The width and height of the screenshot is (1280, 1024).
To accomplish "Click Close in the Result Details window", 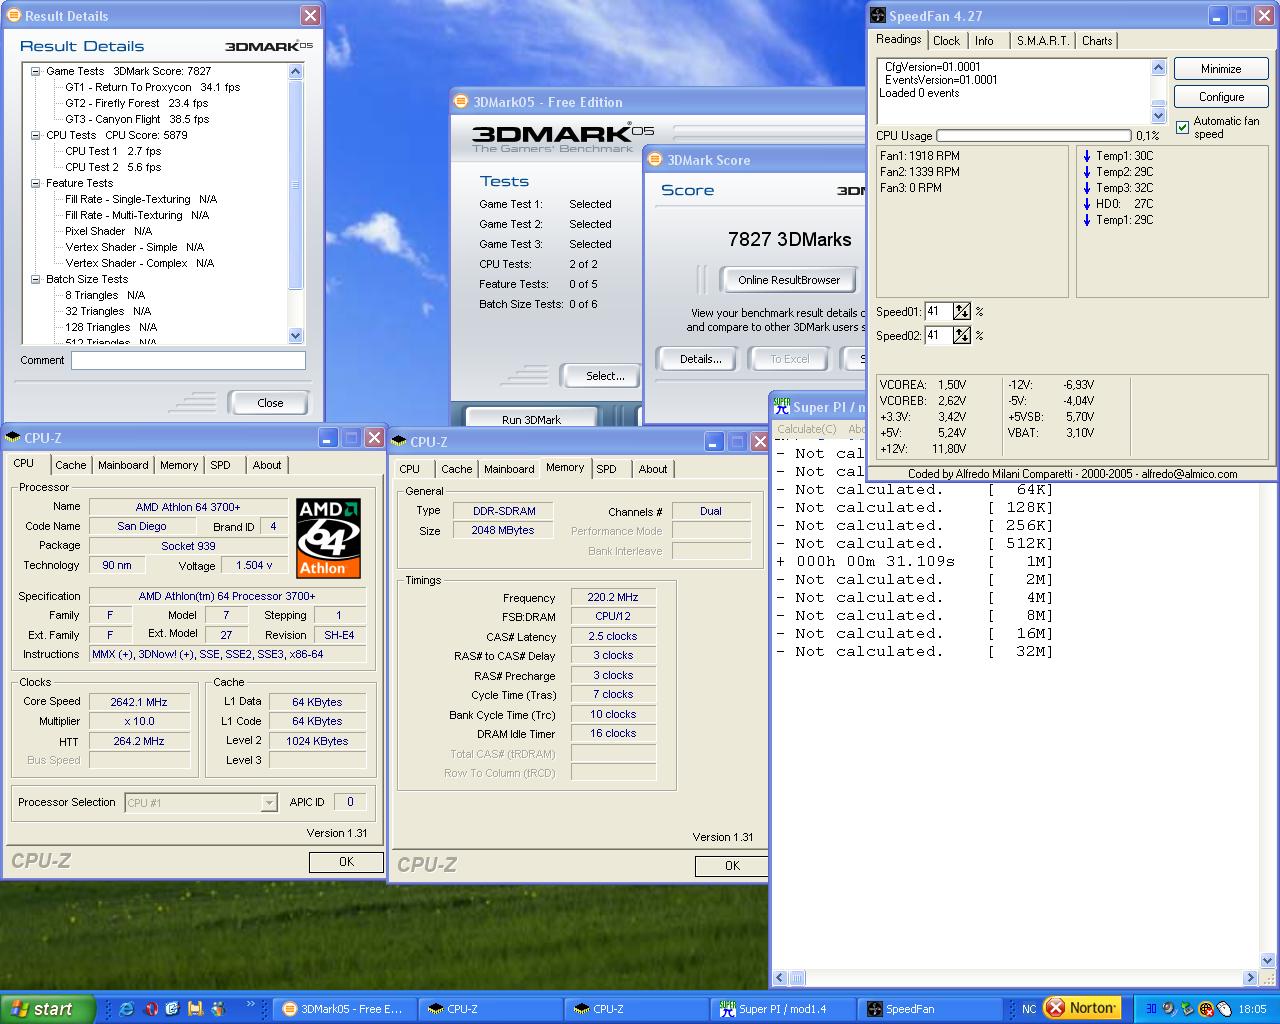I will click(270, 403).
